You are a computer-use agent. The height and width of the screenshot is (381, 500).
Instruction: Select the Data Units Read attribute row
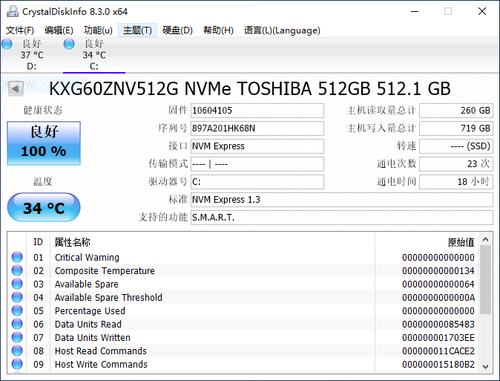244,324
